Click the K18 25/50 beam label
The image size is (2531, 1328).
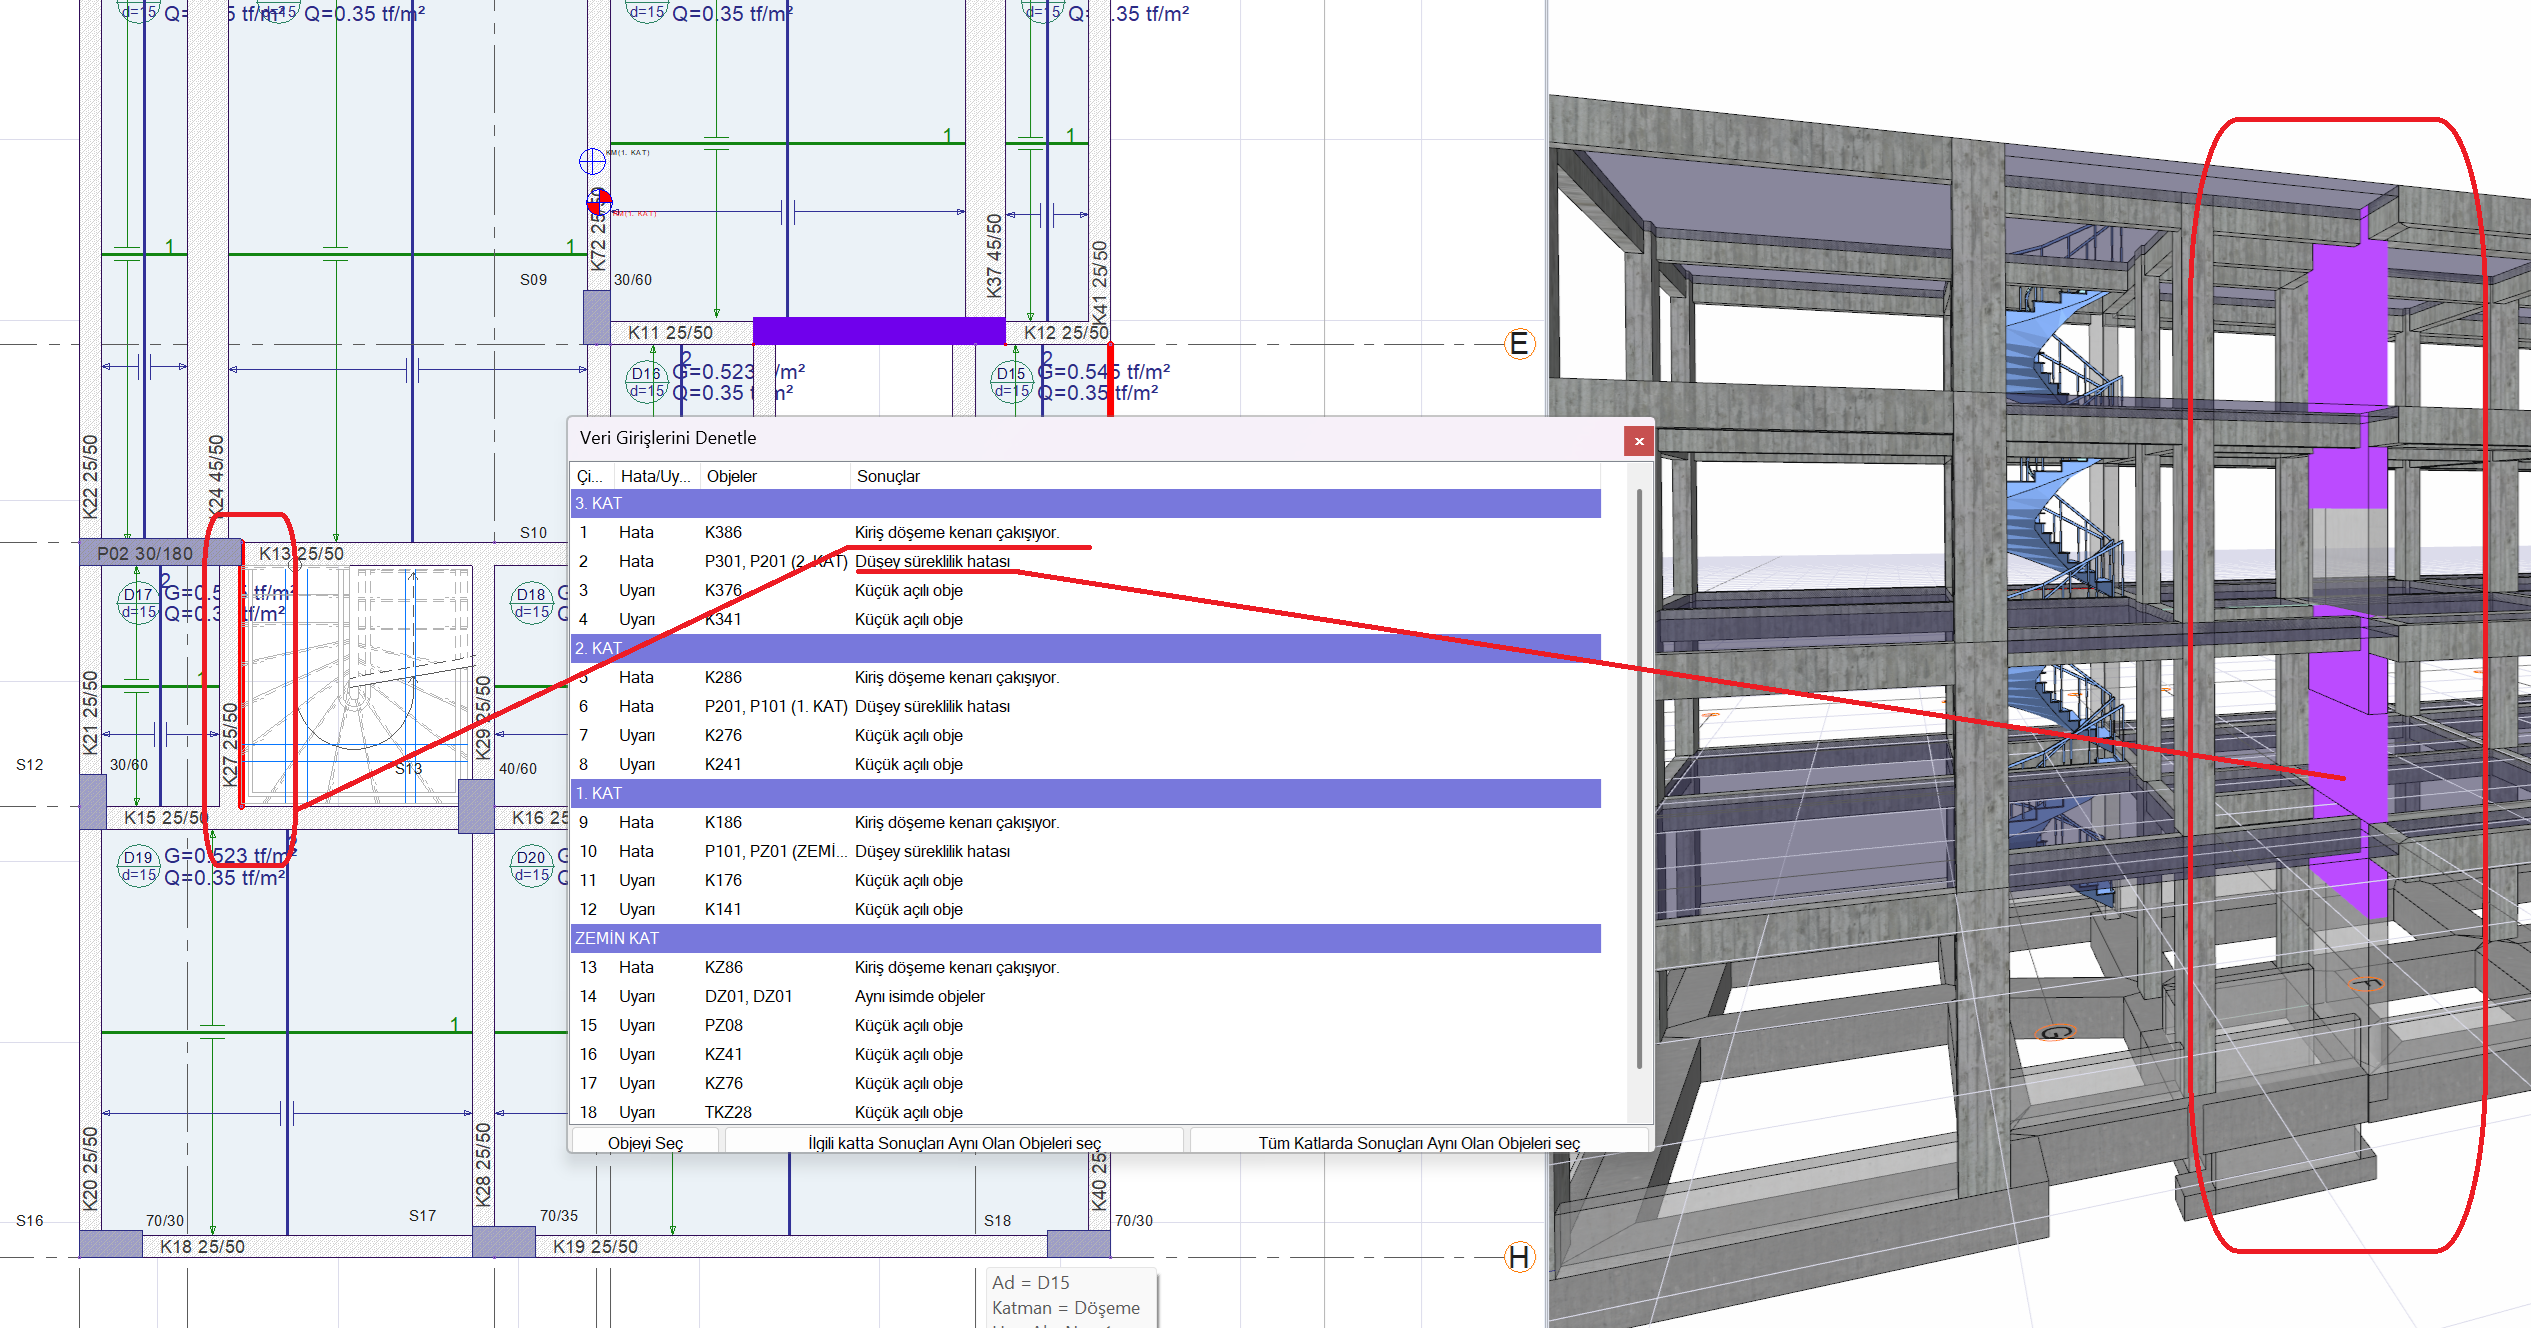(202, 1246)
